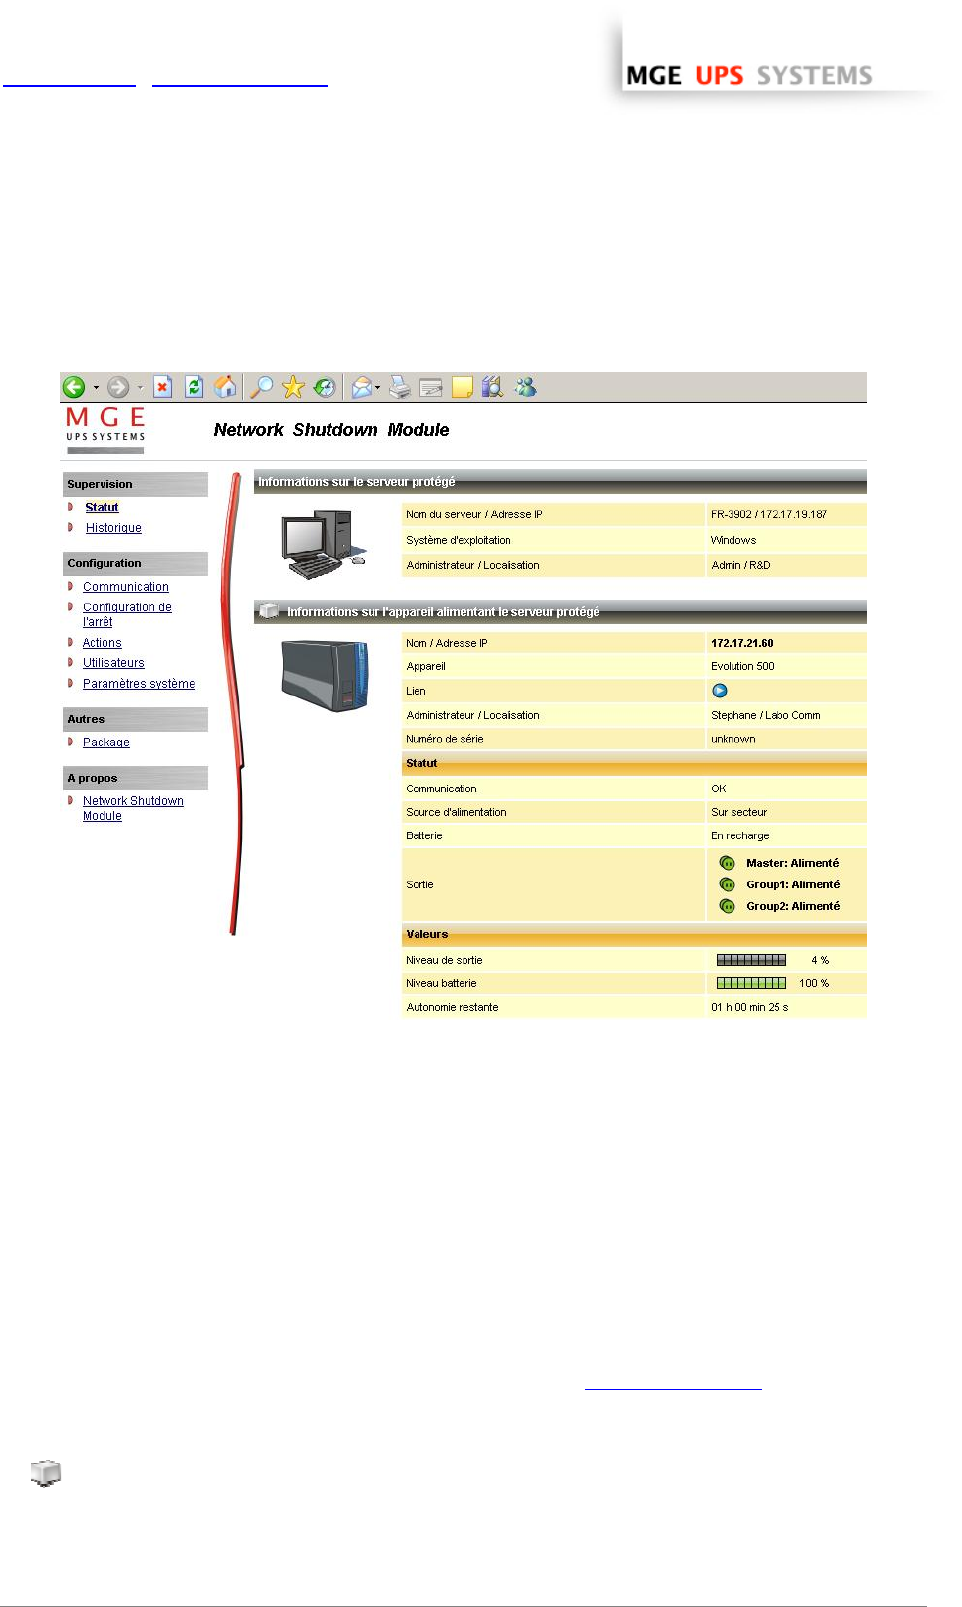Print the page using the printer icon
Viewport: 962px width, 1607px height.
click(x=400, y=387)
